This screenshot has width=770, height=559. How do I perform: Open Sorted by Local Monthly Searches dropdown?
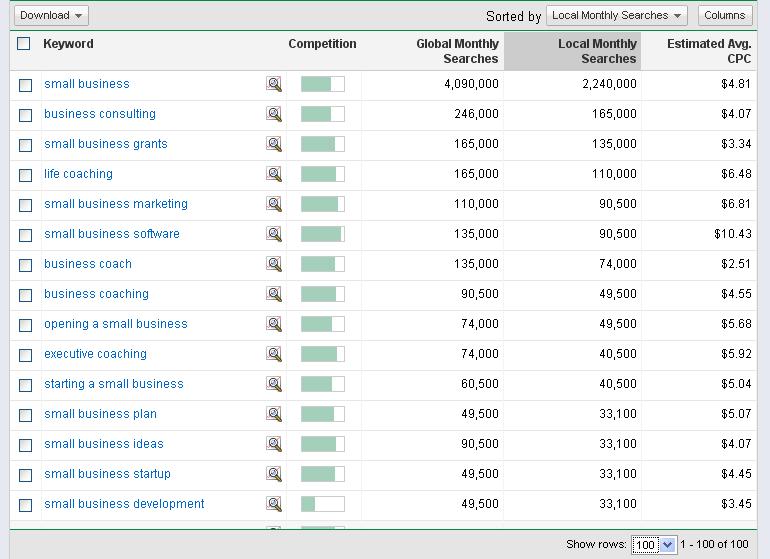click(616, 16)
